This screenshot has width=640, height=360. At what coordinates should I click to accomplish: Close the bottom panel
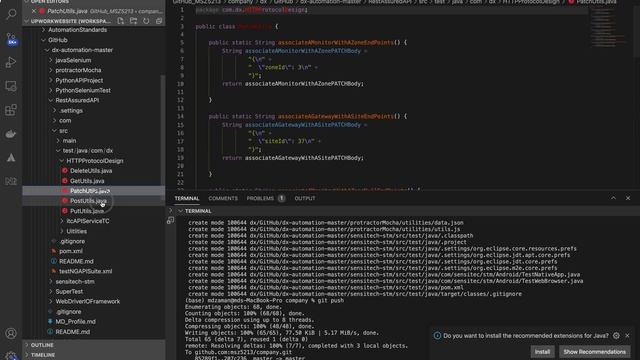pyautogui.click(x=628, y=198)
